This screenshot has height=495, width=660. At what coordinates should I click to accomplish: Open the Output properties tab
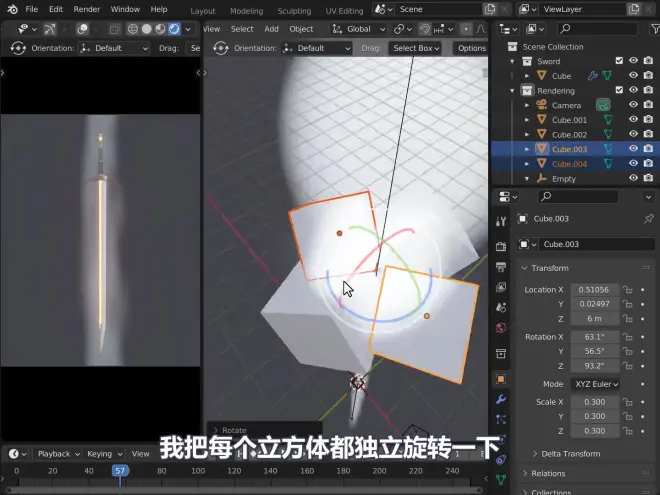501,267
